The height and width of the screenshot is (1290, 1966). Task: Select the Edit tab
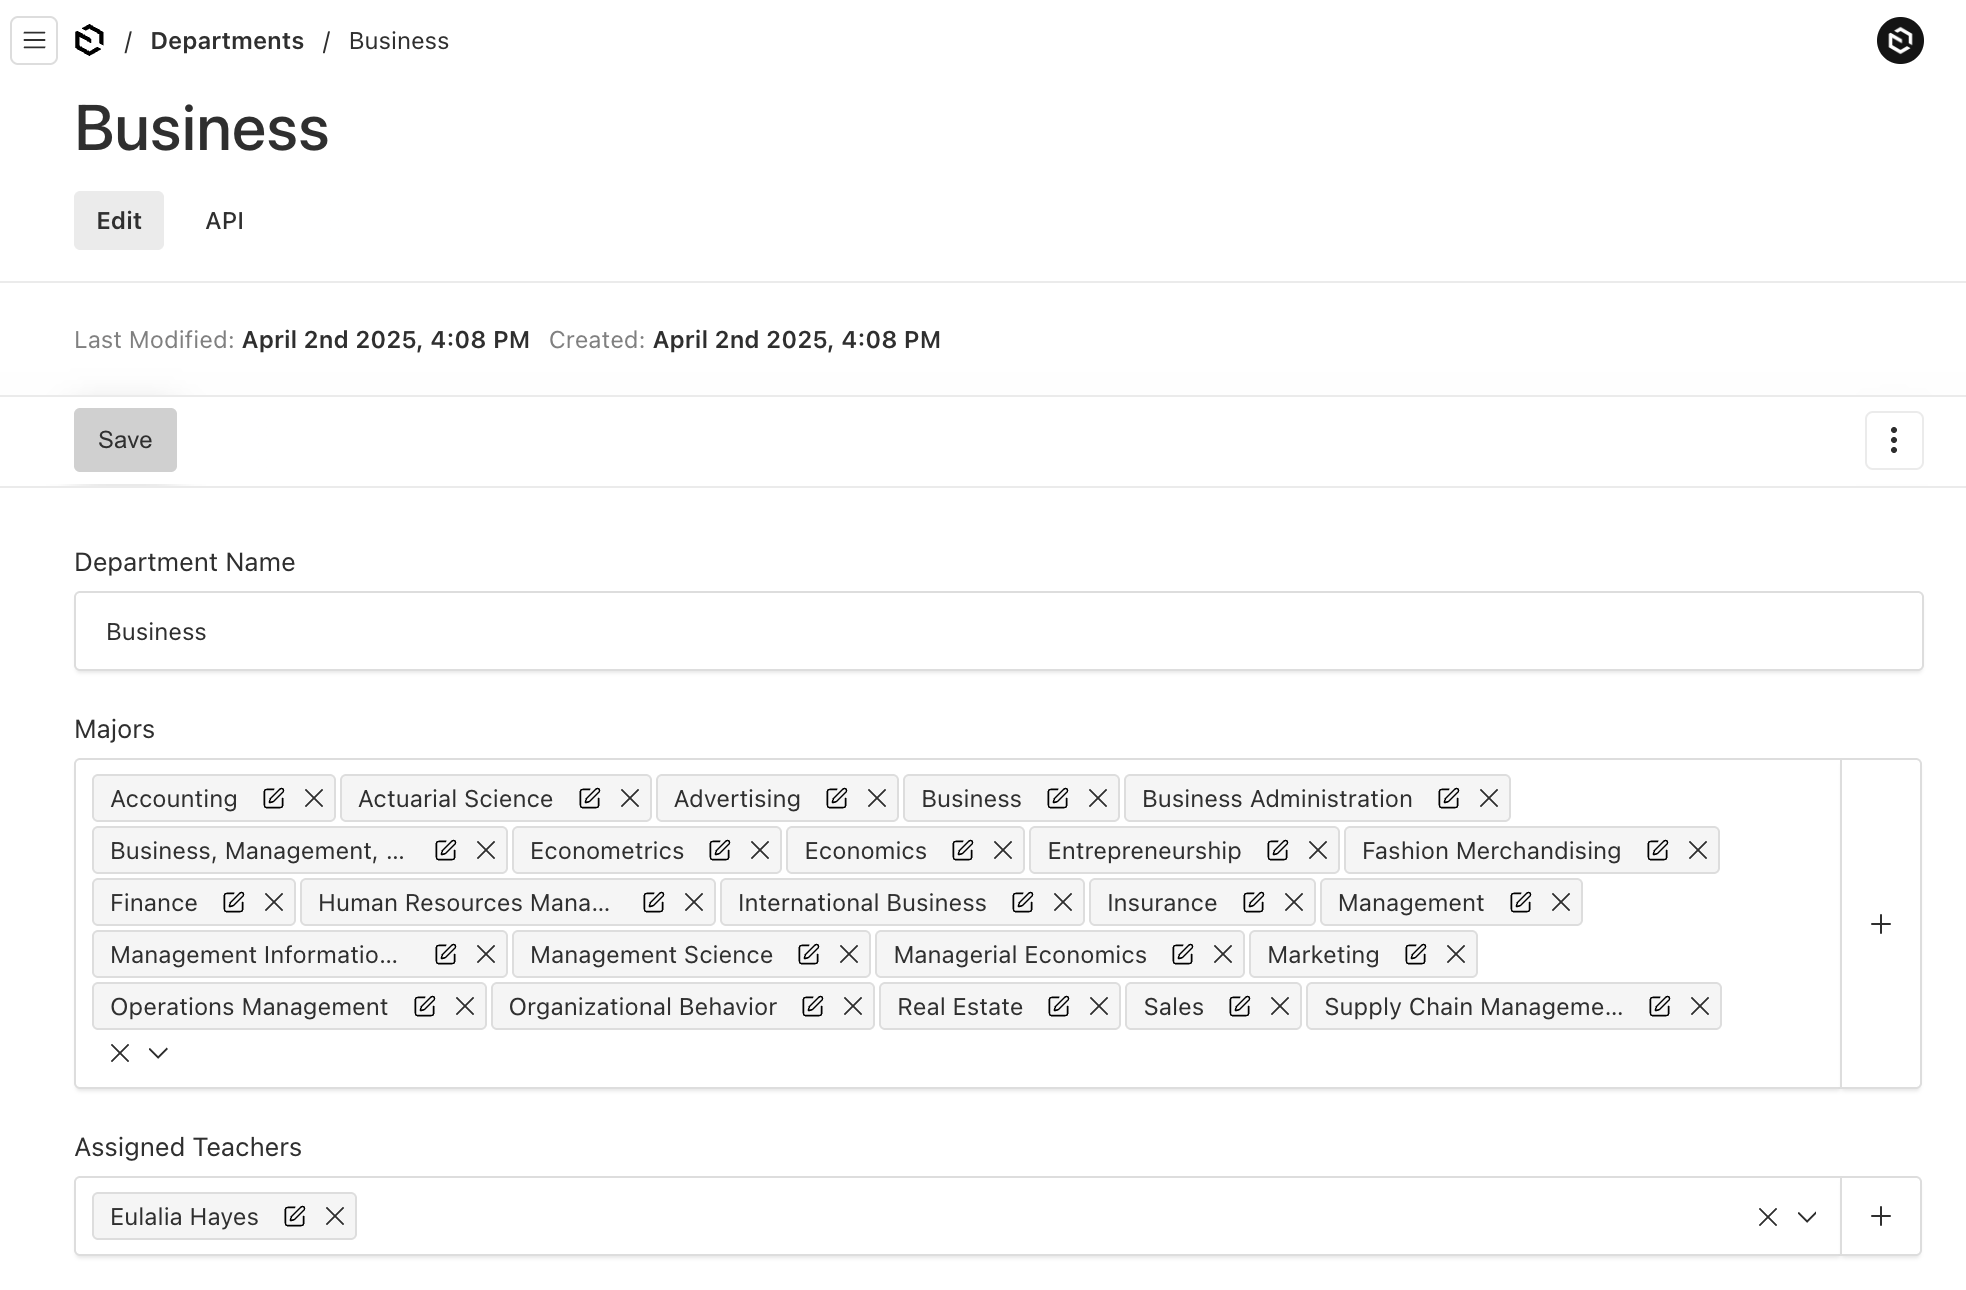[119, 221]
